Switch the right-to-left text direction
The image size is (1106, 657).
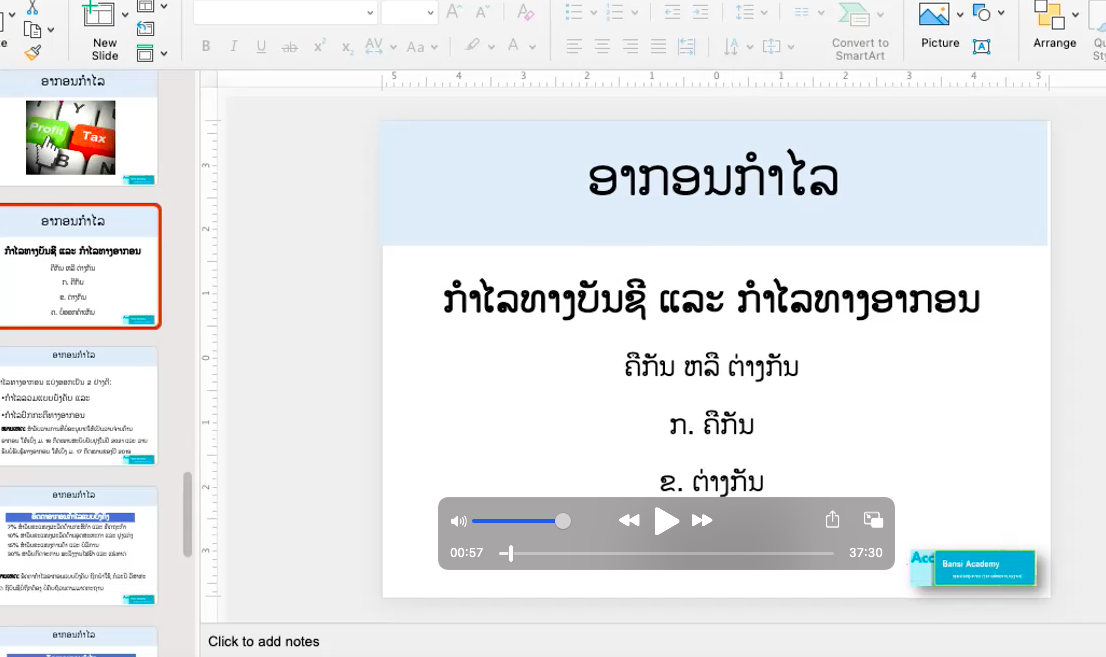pyautogui.click(x=686, y=47)
